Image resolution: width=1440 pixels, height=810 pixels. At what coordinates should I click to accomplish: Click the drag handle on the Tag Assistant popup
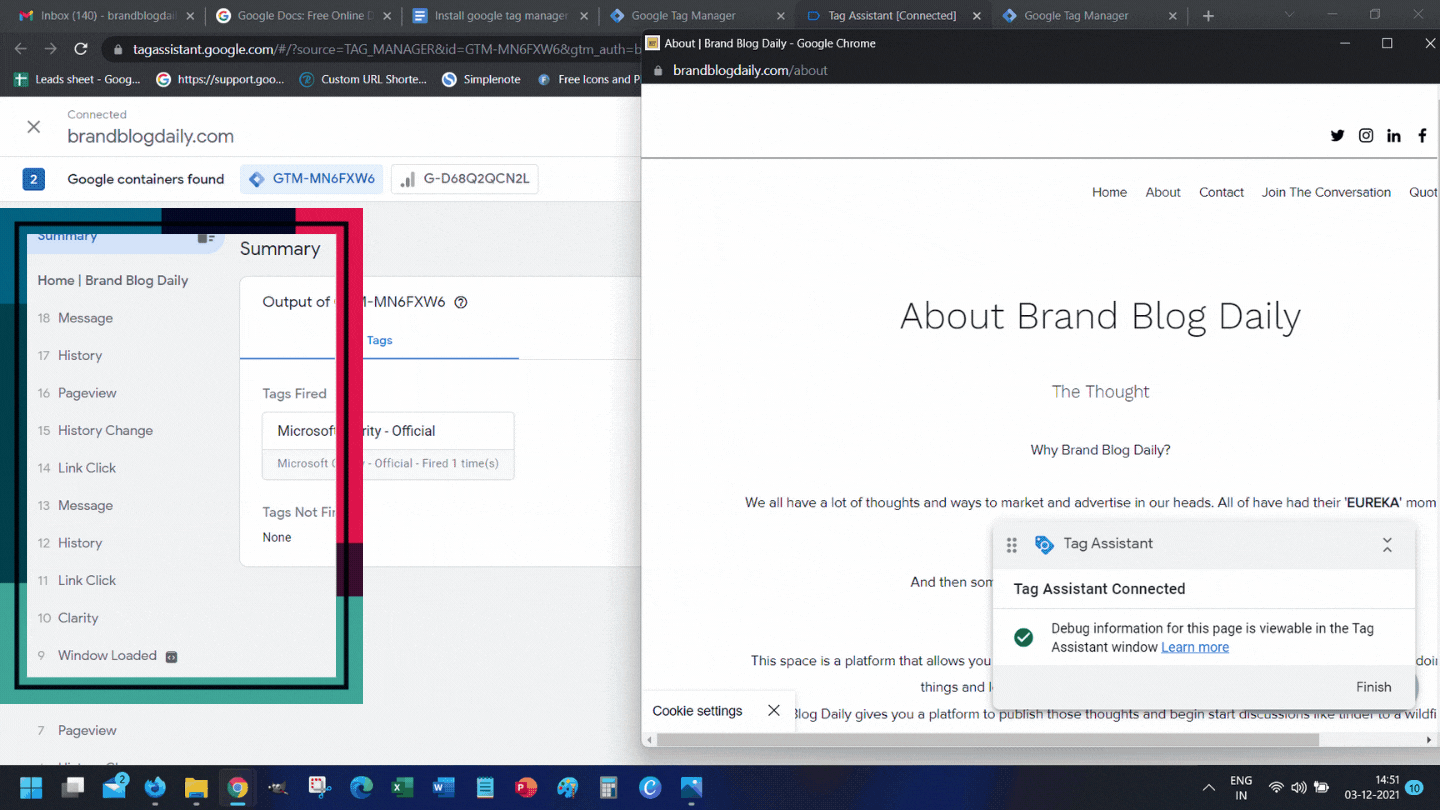(1011, 545)
